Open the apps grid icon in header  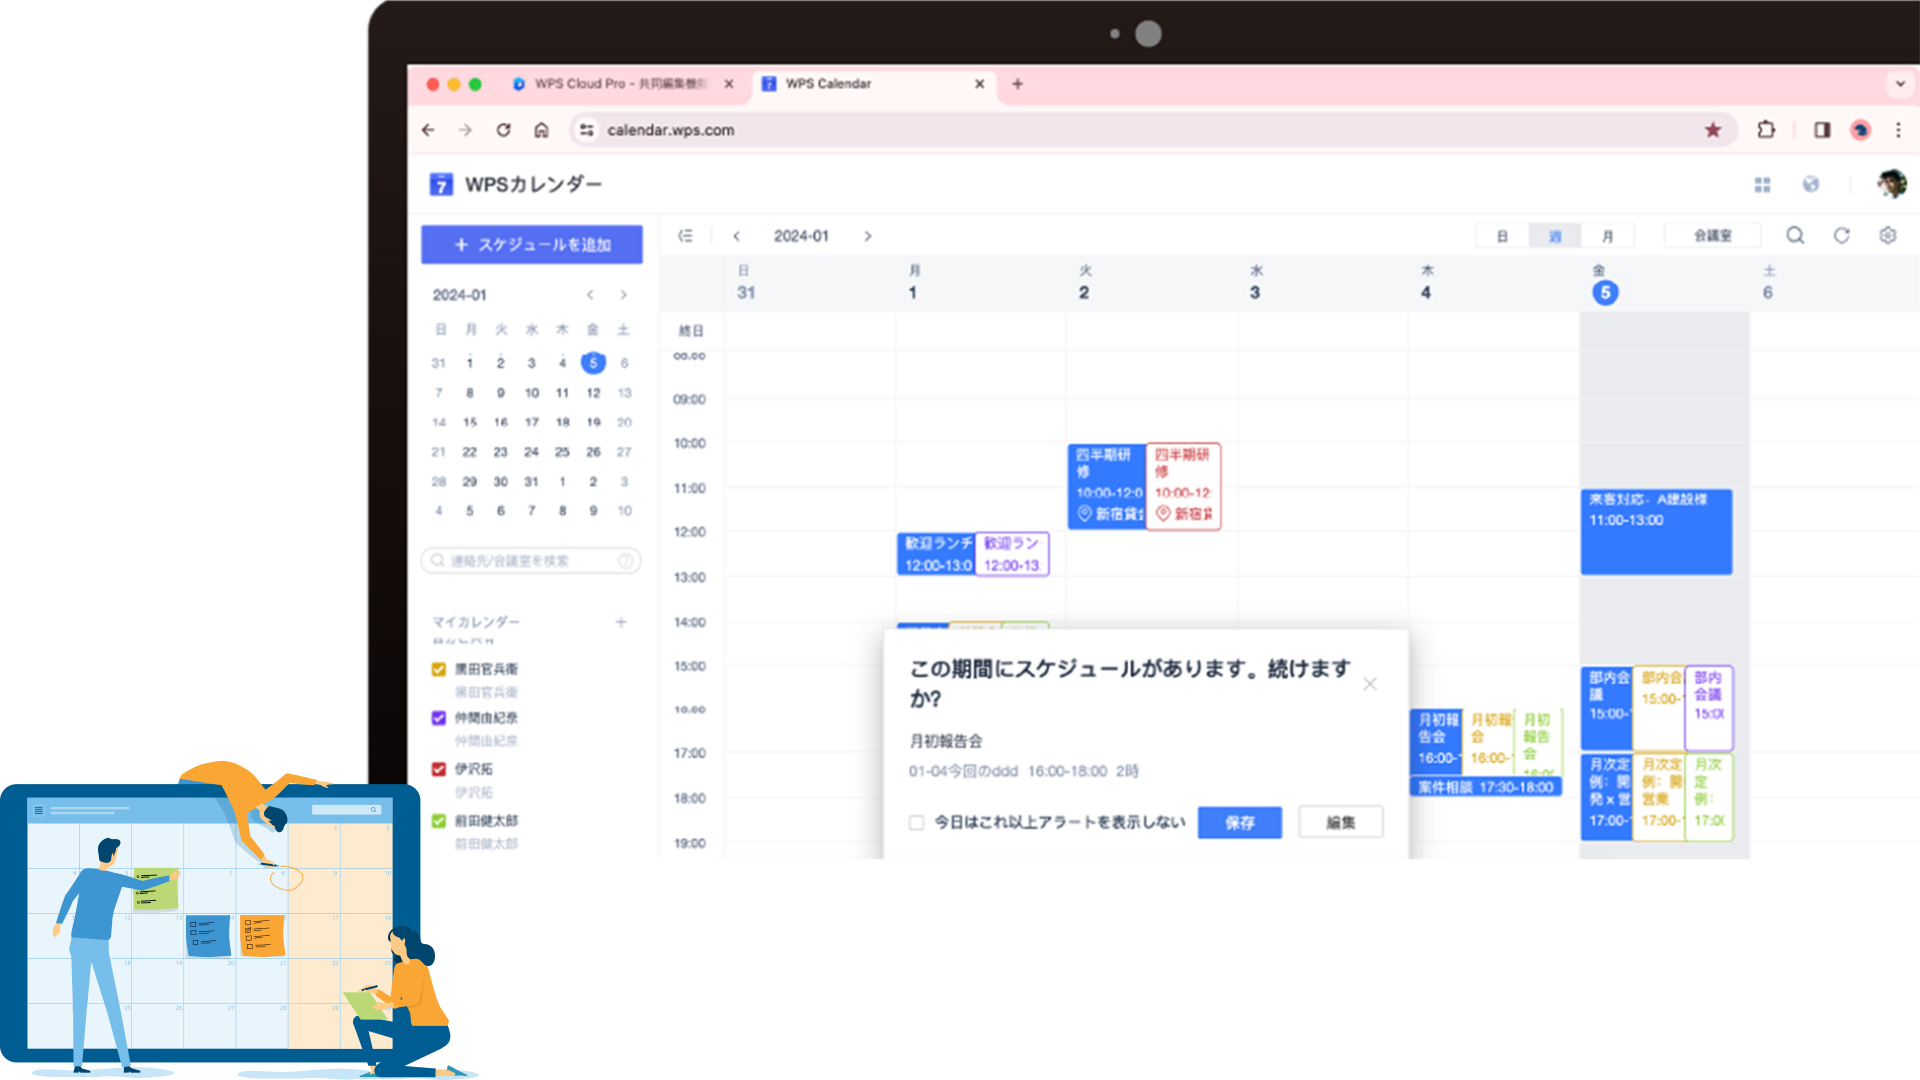[x=1763, y=185]
